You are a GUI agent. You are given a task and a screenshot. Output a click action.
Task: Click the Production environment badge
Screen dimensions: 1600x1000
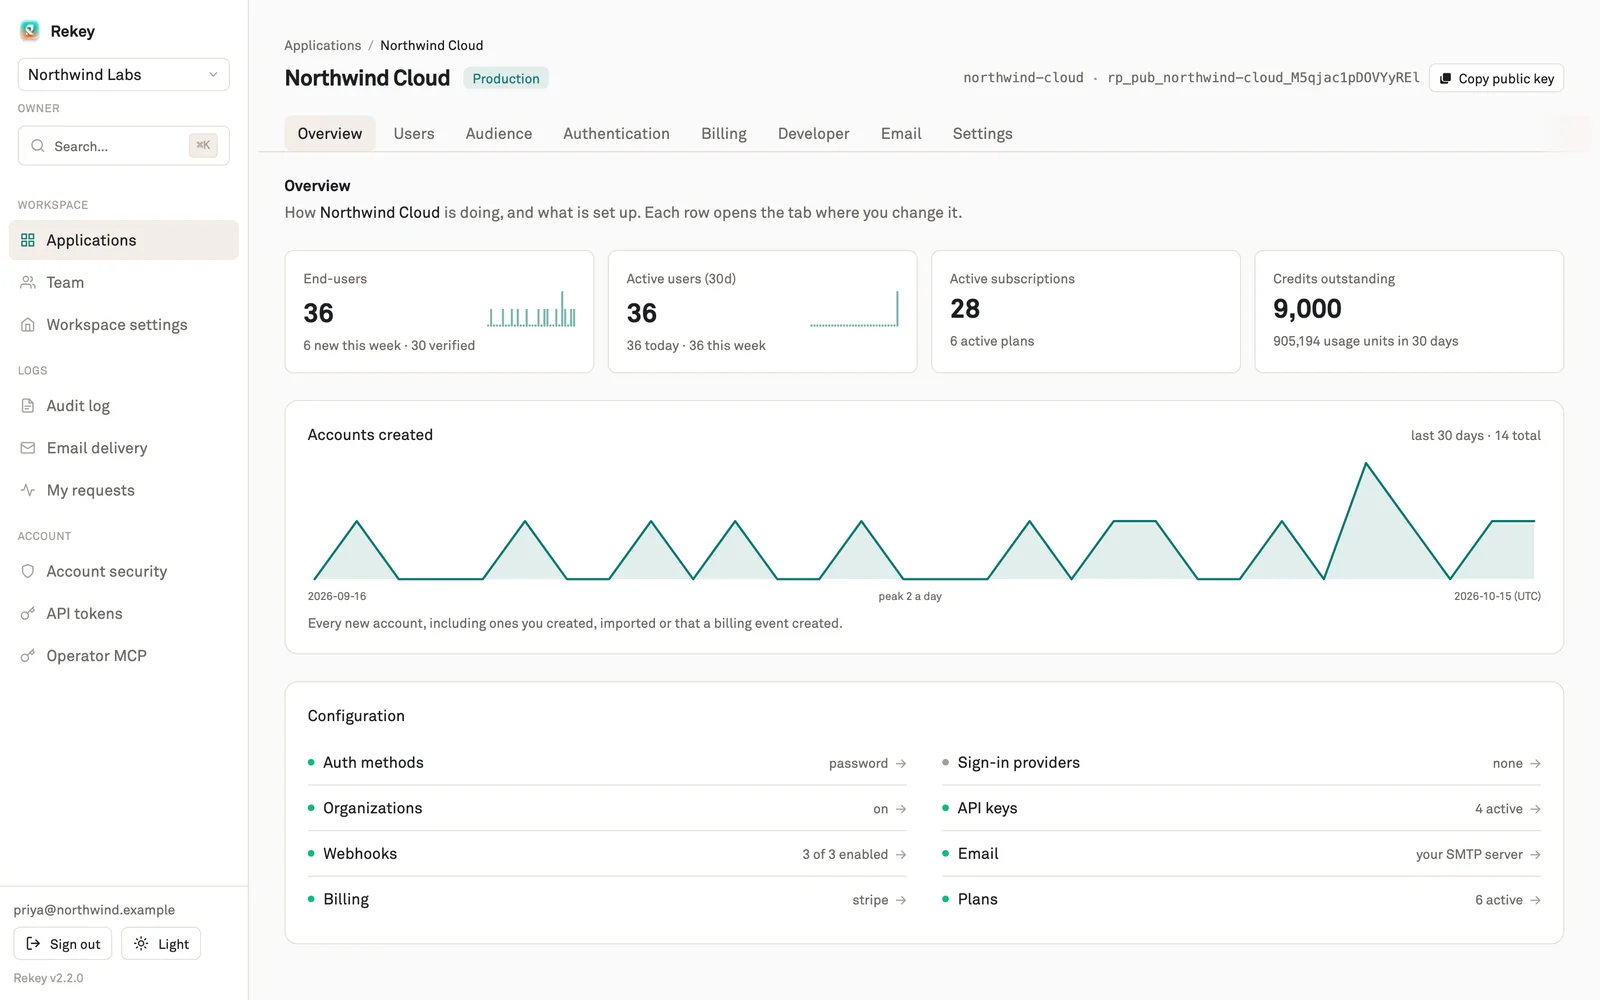pos(506,78)
